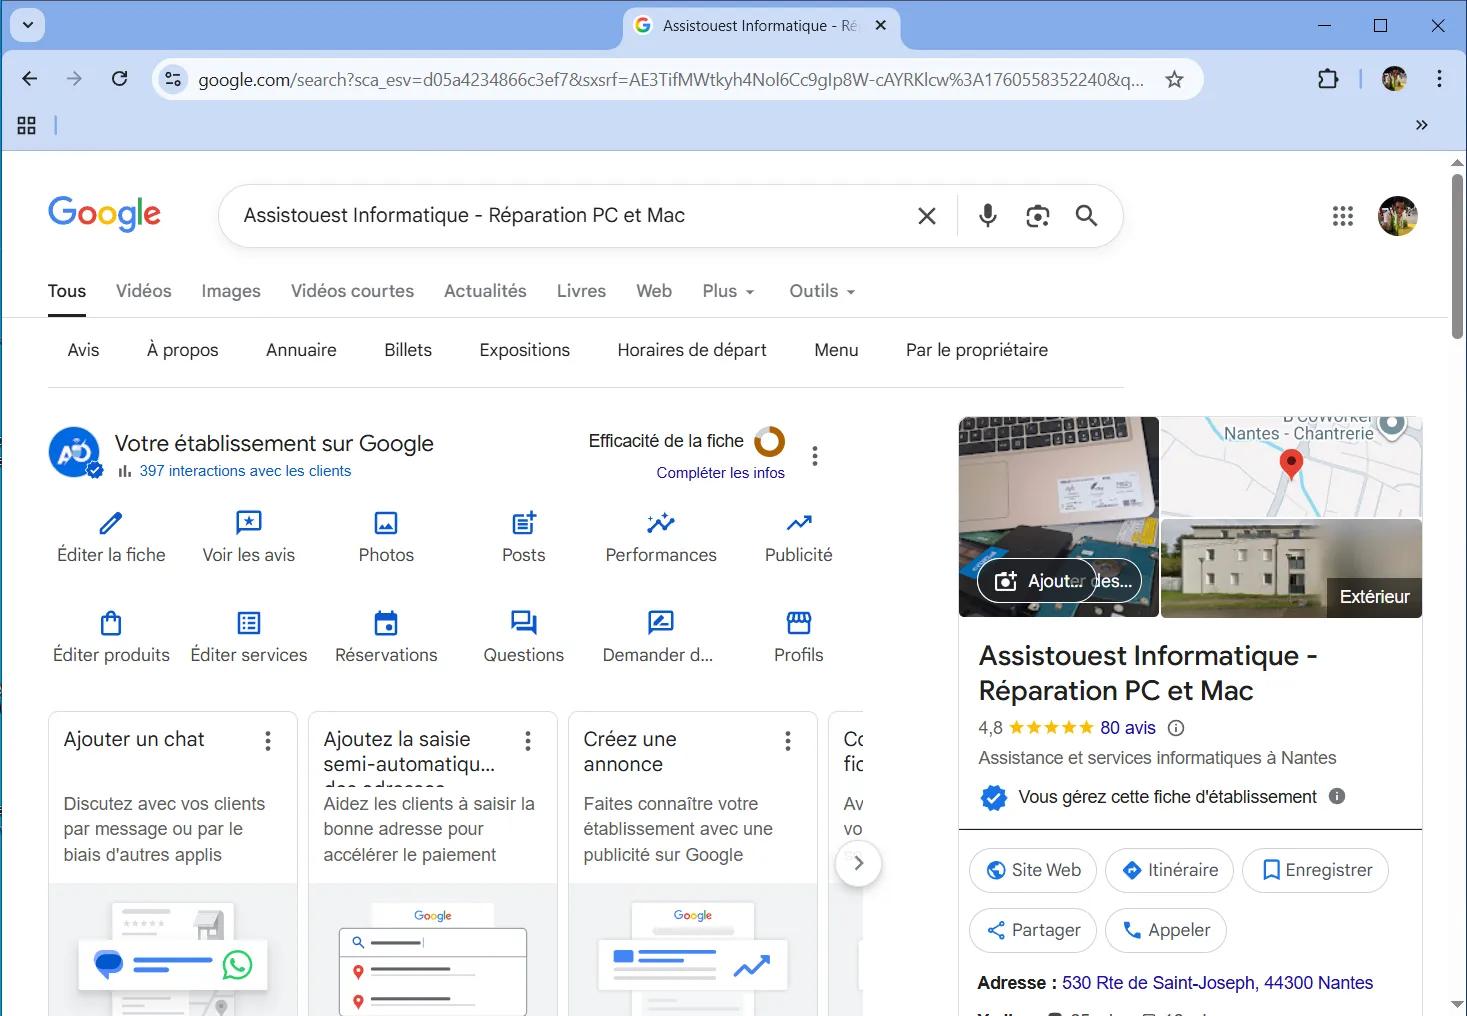Screen dimensions: 1467x1016
Task: Click the Nantes map thumbnail
Action: 1290,466
